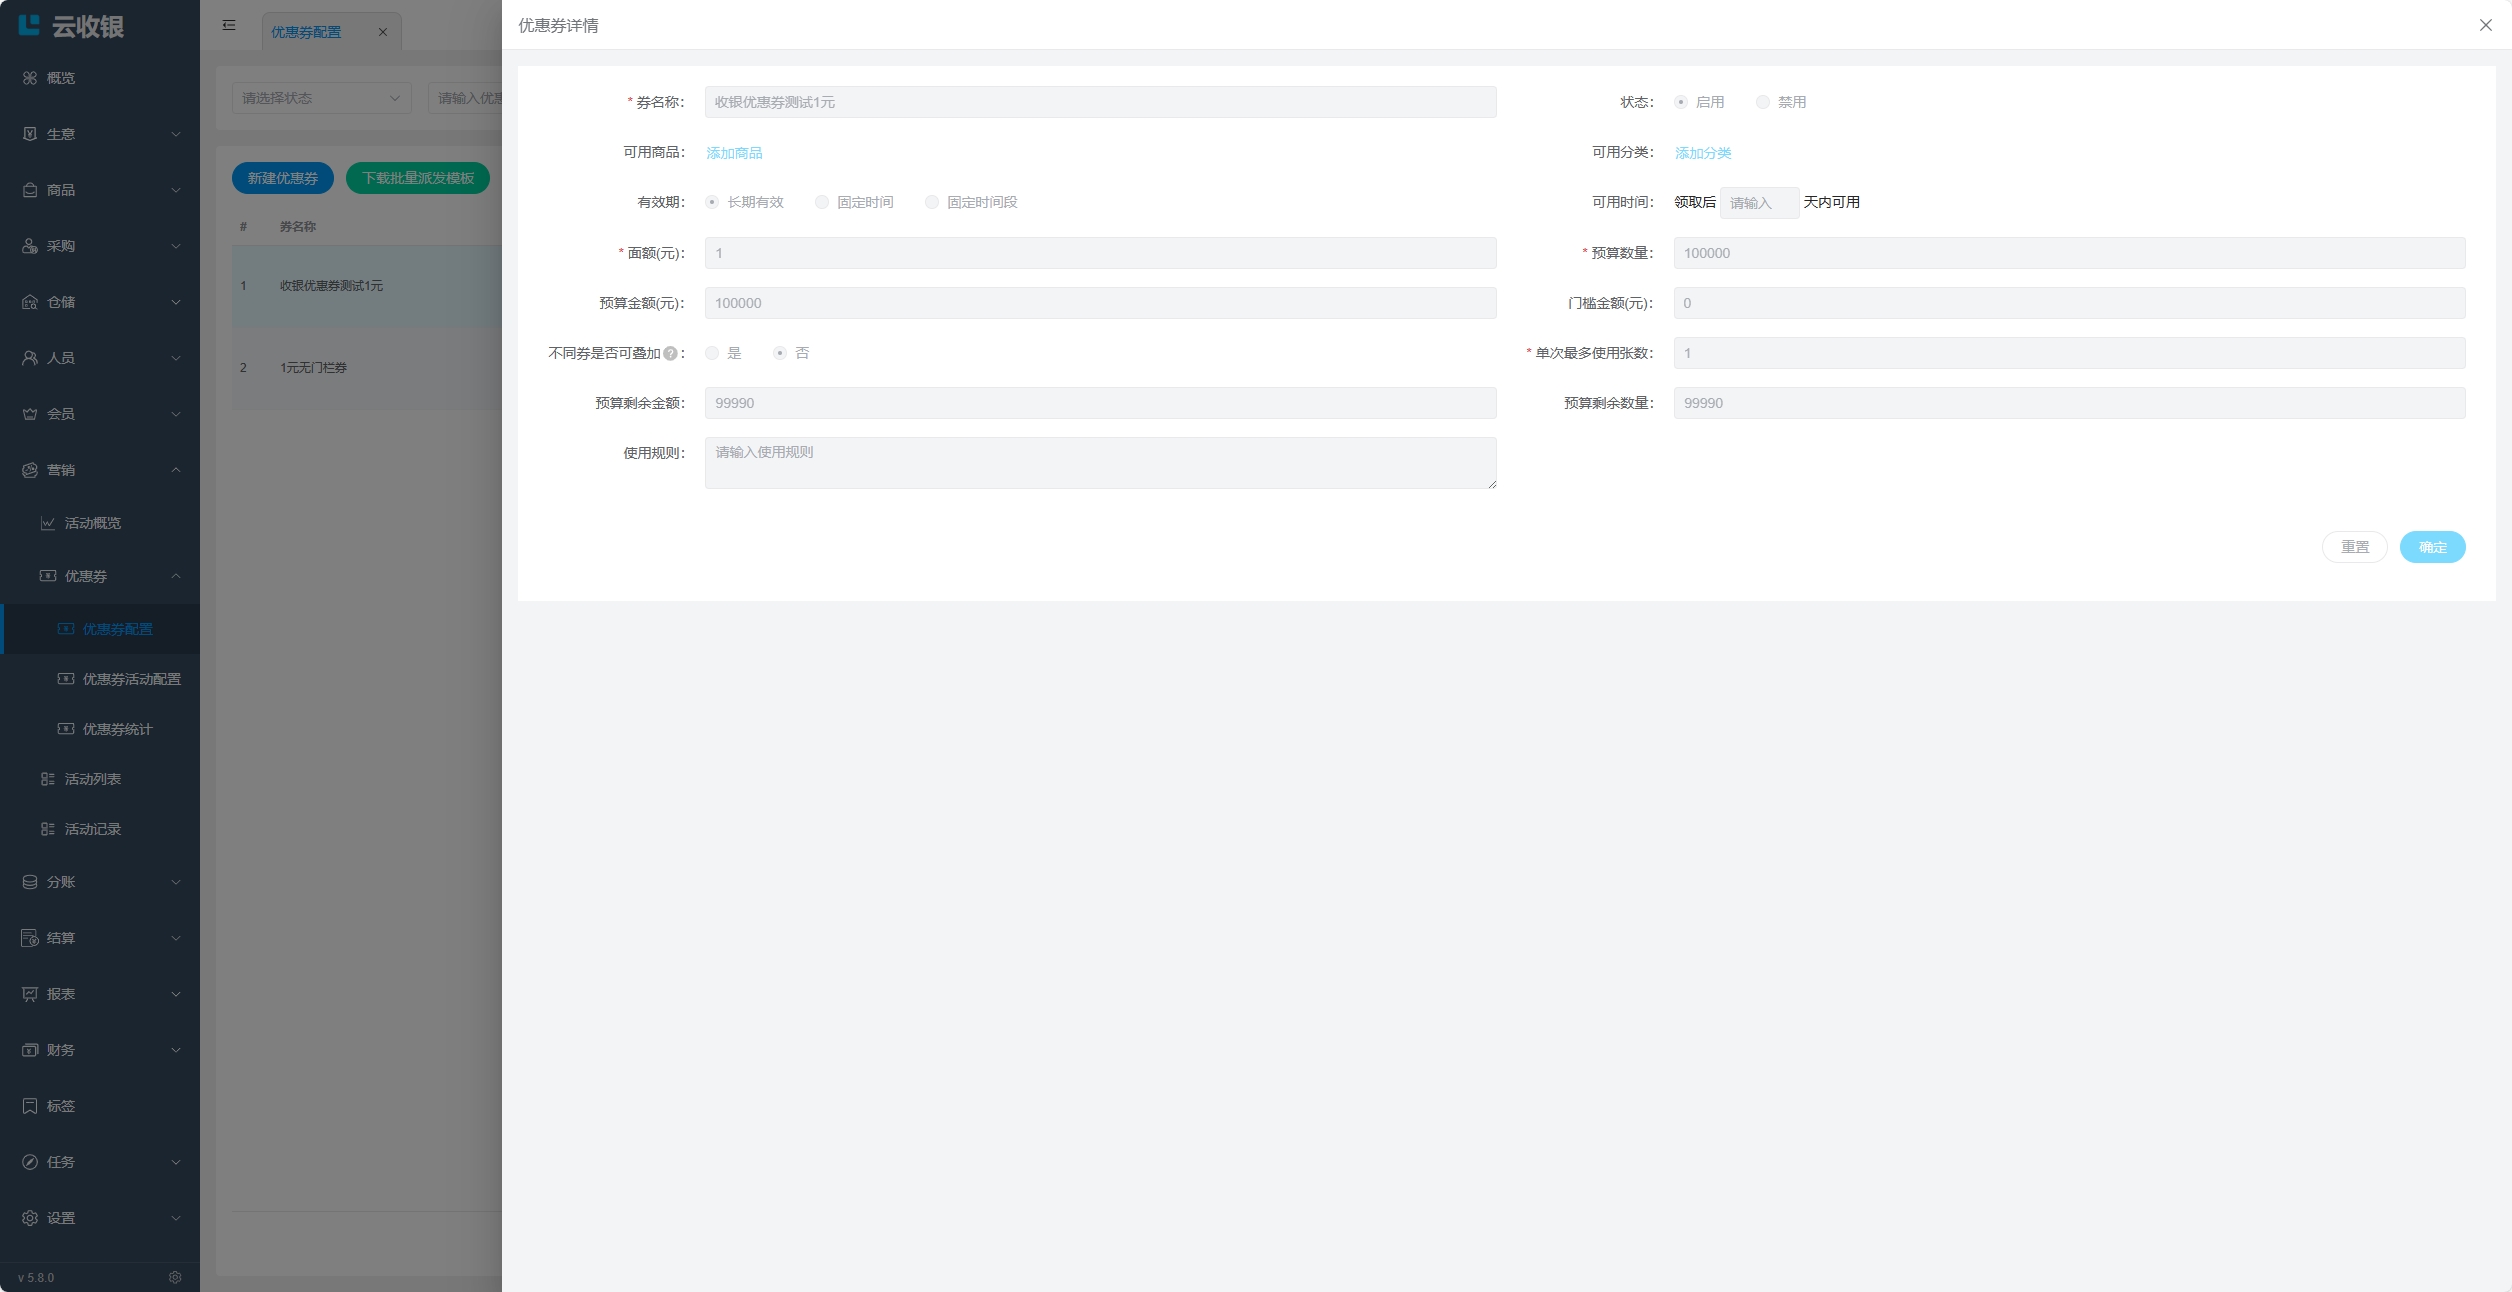Image resolution: width=2512 pixels, height=1292 pixels.
Task: Click the 使用规则 textarea field
Action: pos(1100,463)
